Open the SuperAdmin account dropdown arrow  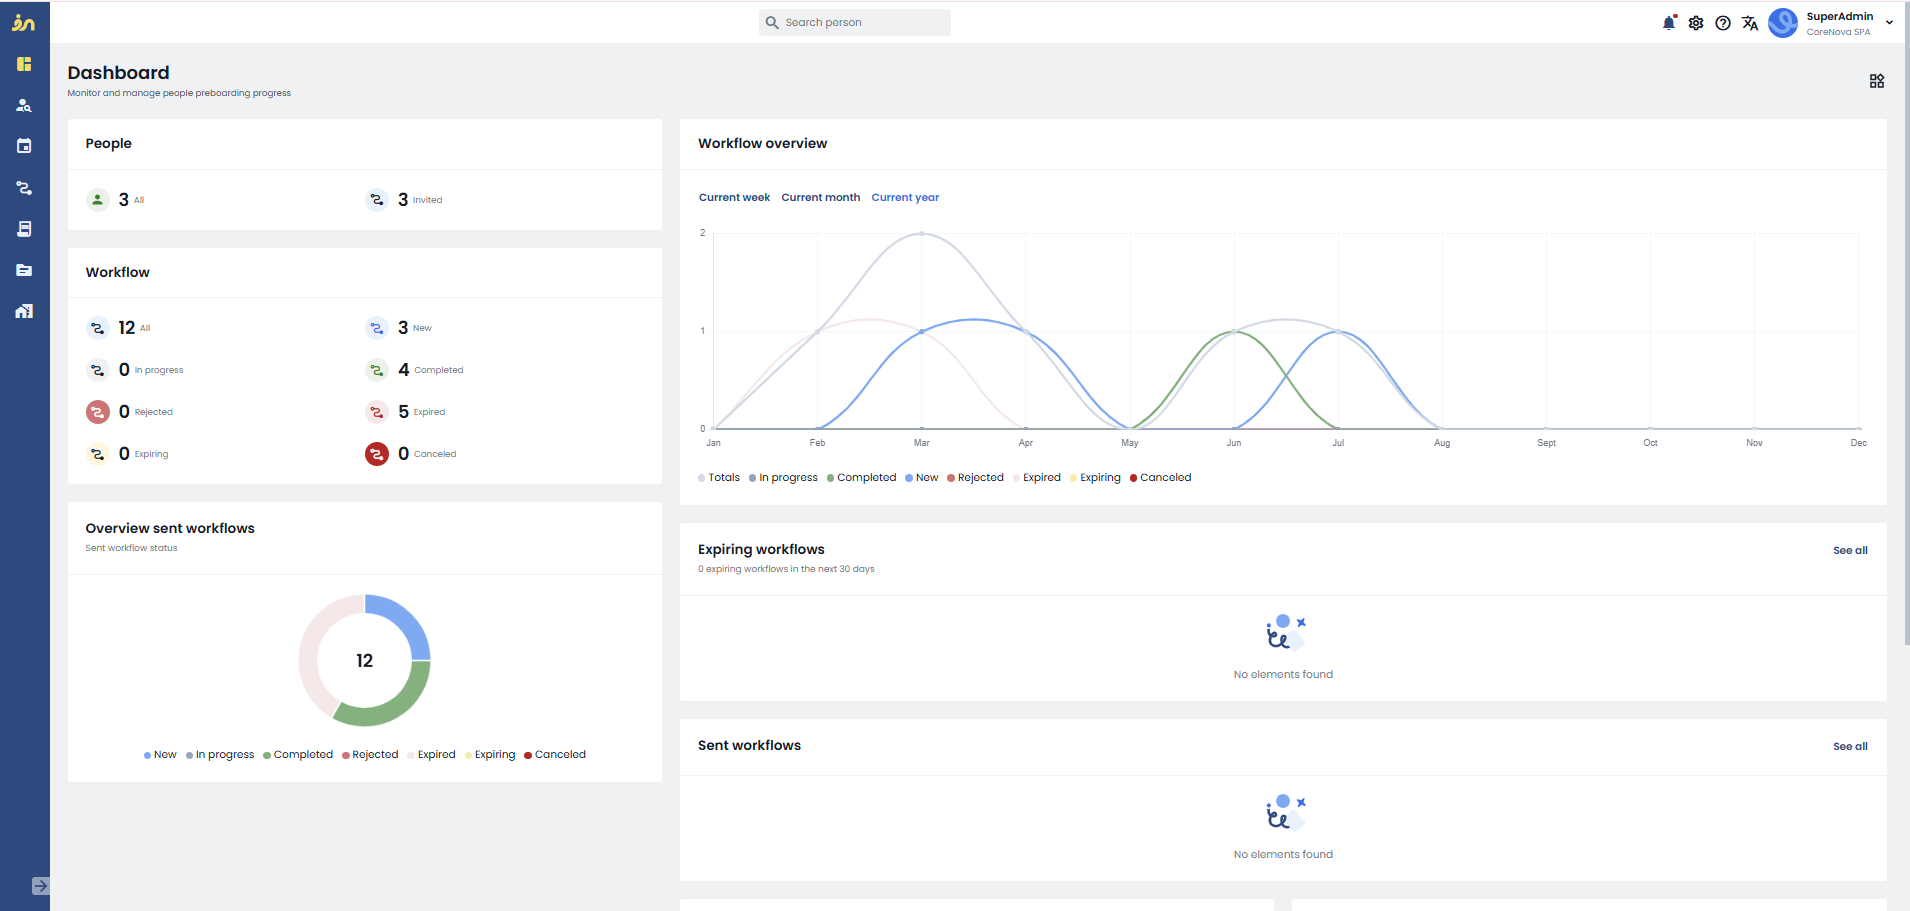point(1889,22)
